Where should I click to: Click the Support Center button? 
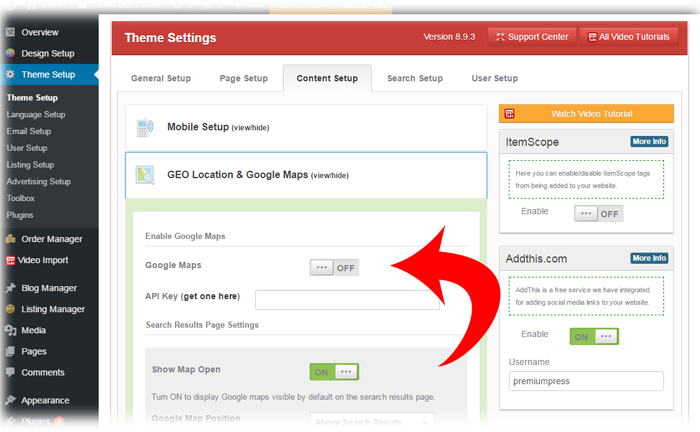coord(530,37)
